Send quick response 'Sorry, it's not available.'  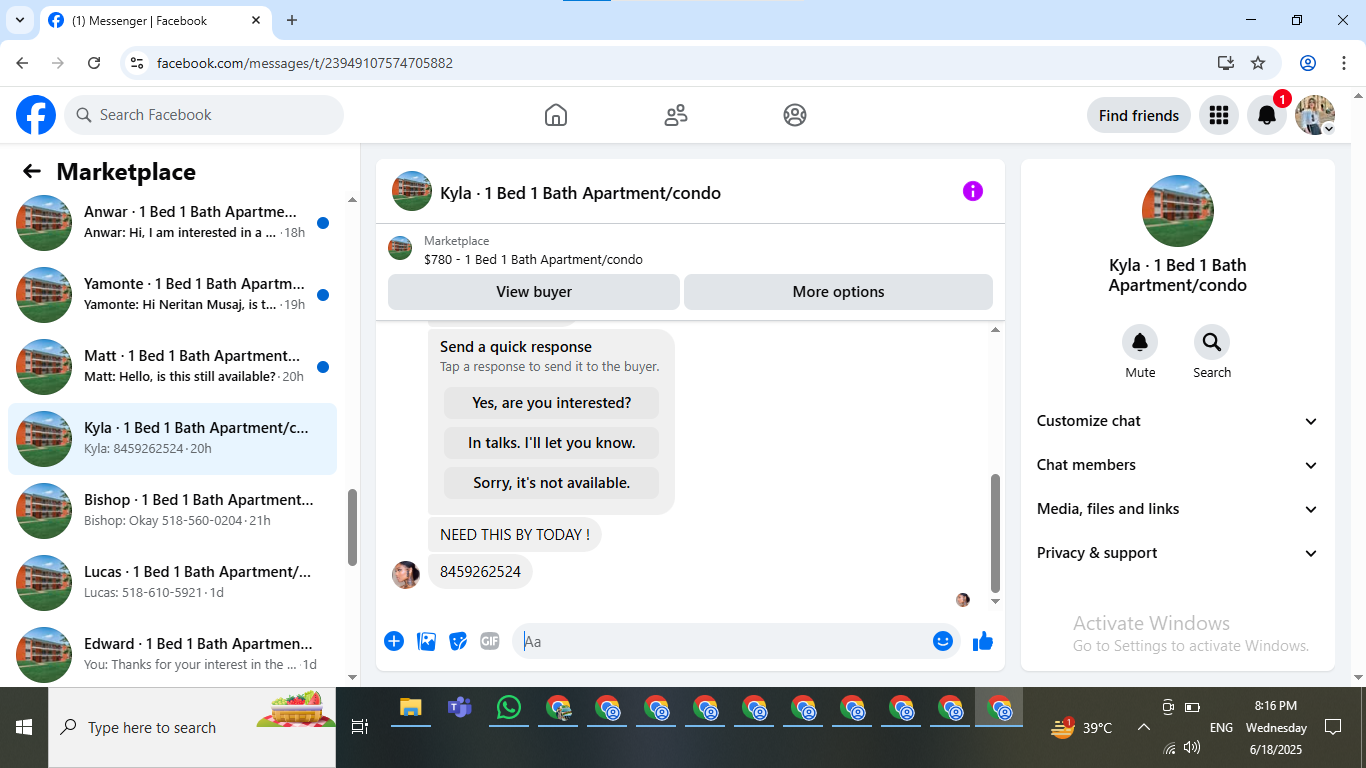point(551,483)
